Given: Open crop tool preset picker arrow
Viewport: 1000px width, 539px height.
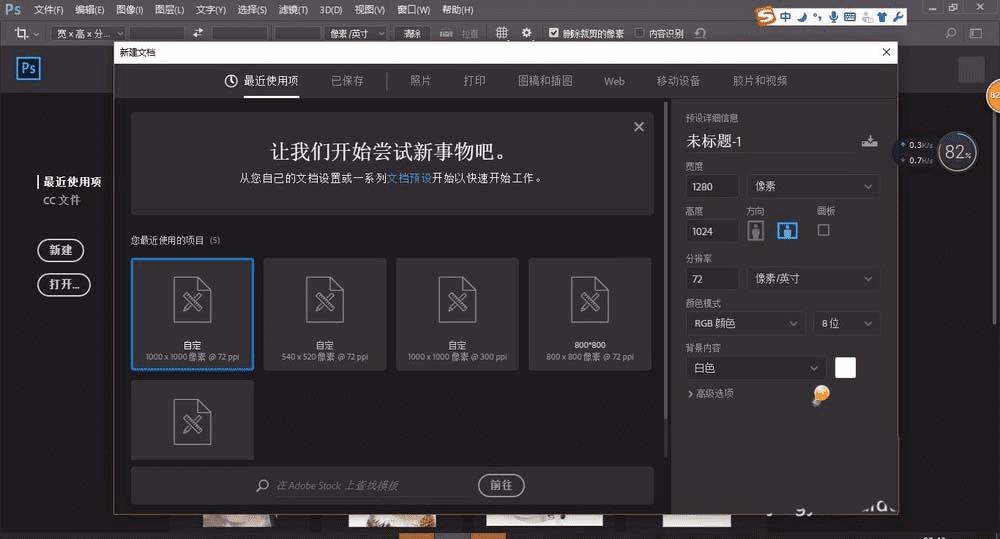Looking at the screenshot, I should click(x=36, y=34).
